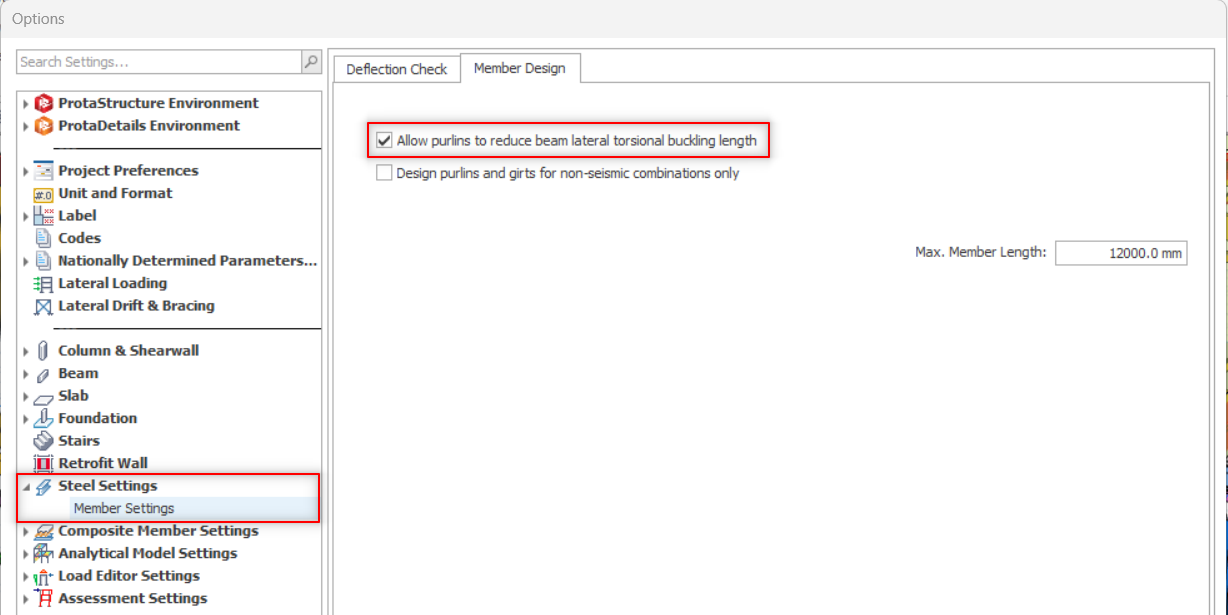Click the ProtaStructure Environment icon
The width and height of the screenshot is (1228, 615).
tap(43, 103)
